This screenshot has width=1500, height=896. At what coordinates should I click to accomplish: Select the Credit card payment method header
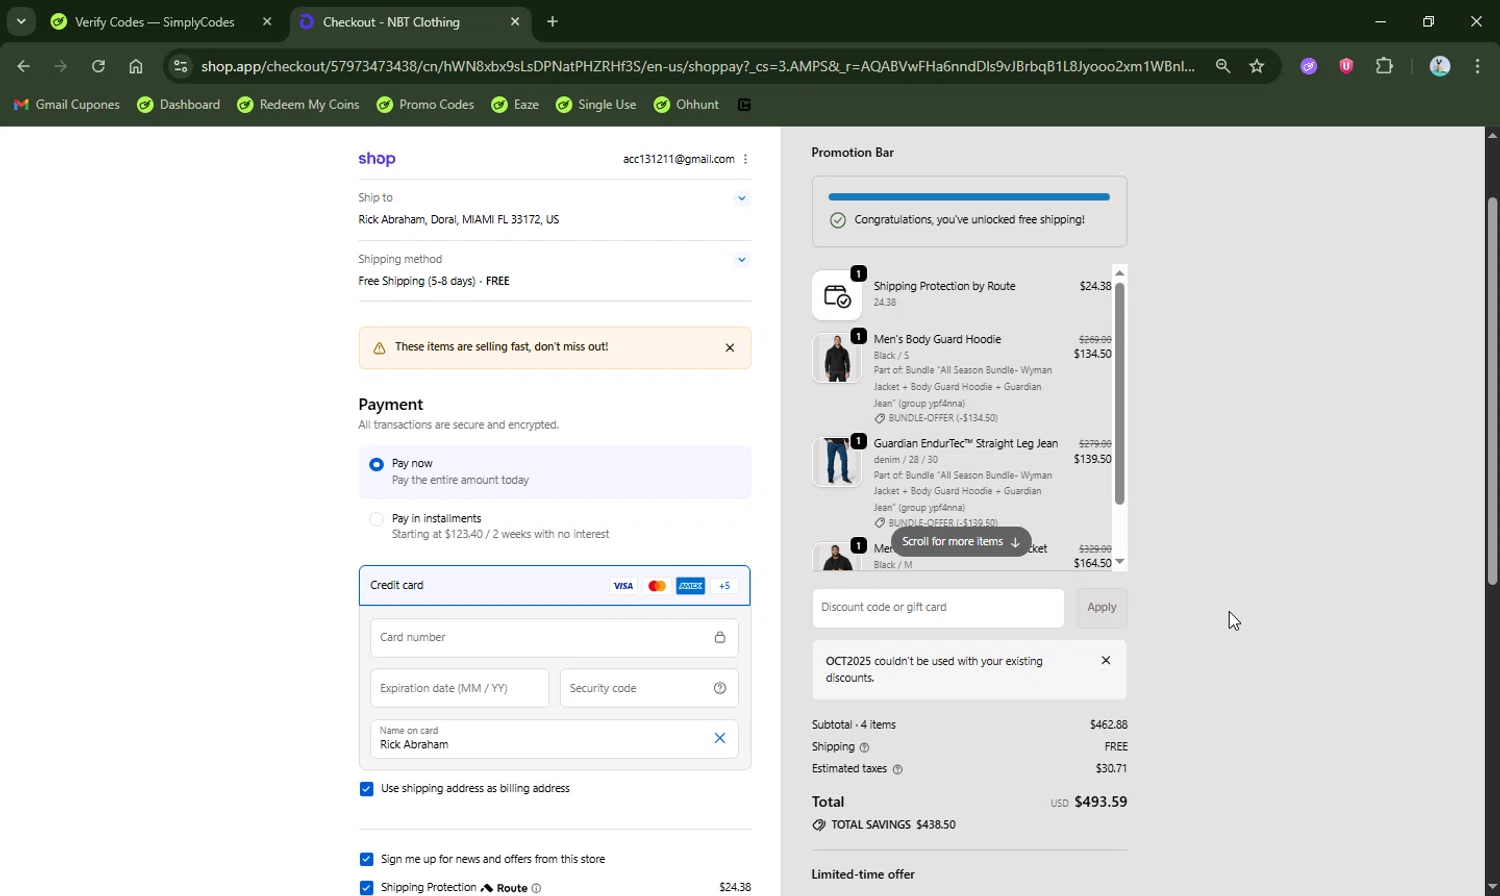(554, 586)
